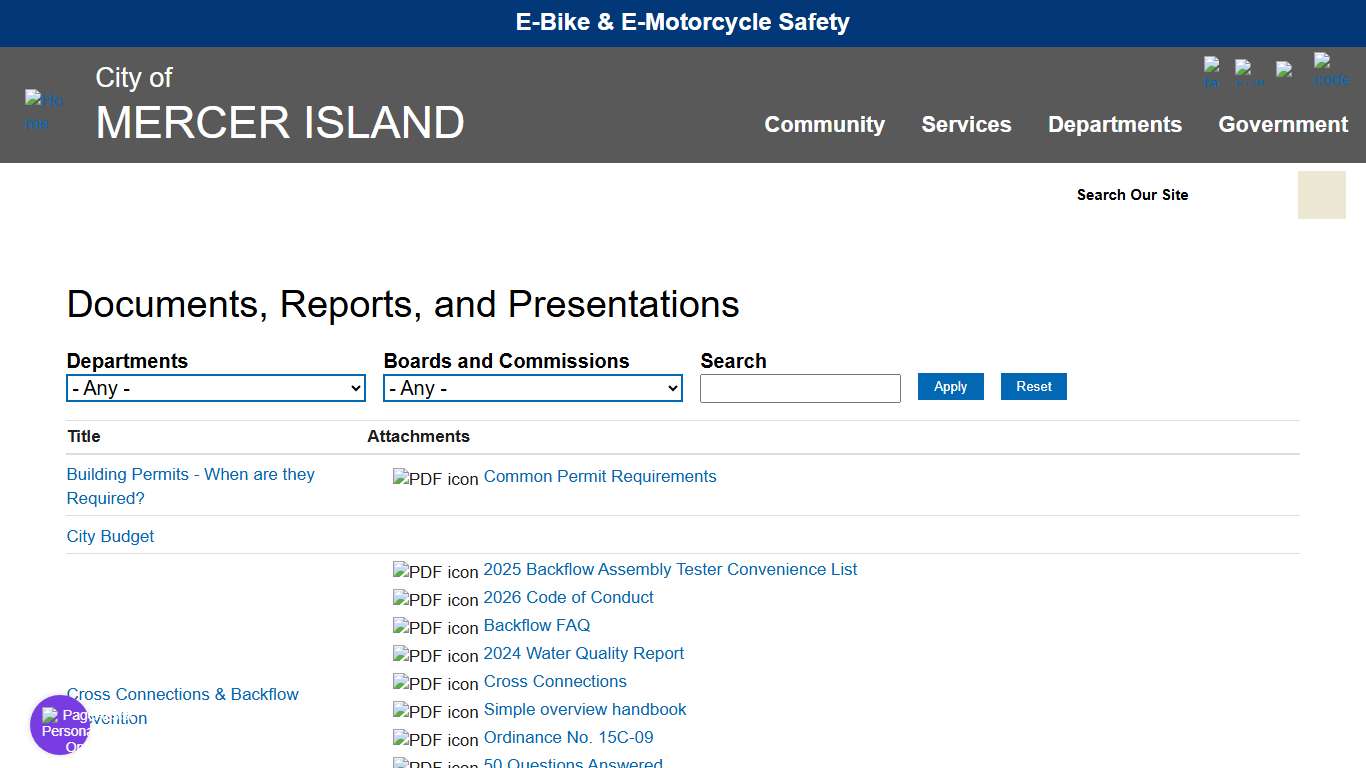Click inside the Search text field
This screenshot has height=768, width=1366.
[799, 388]
